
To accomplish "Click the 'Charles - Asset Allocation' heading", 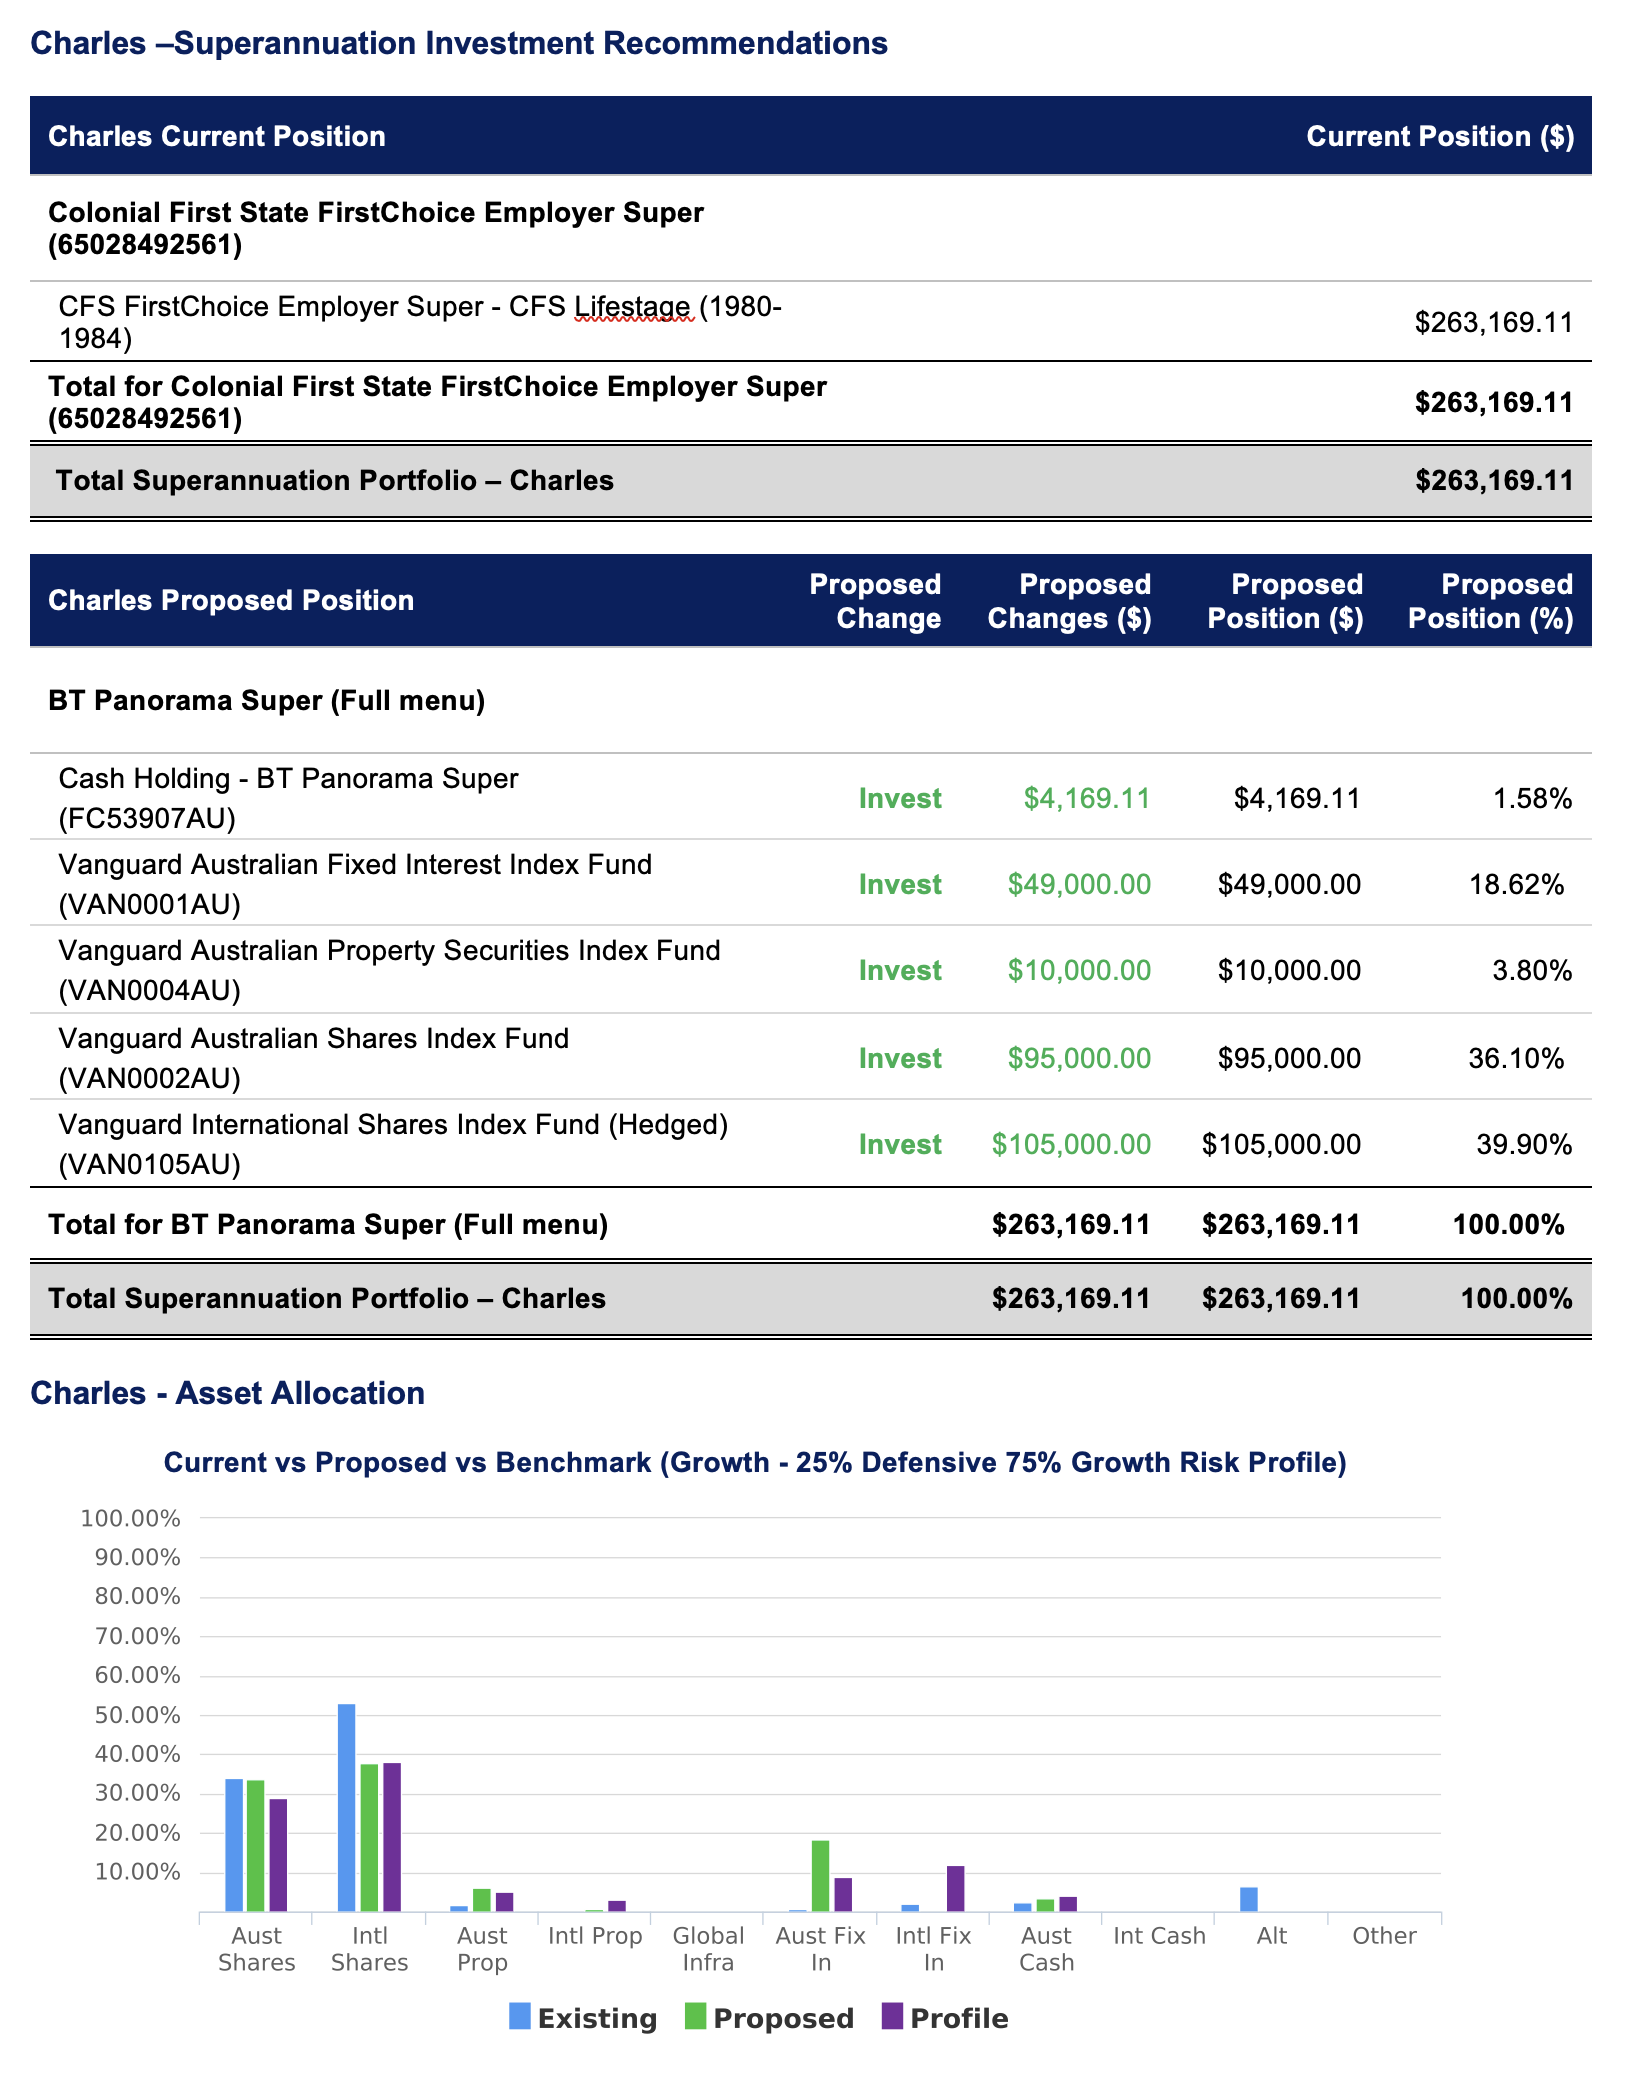I will tap(228, 1392).
